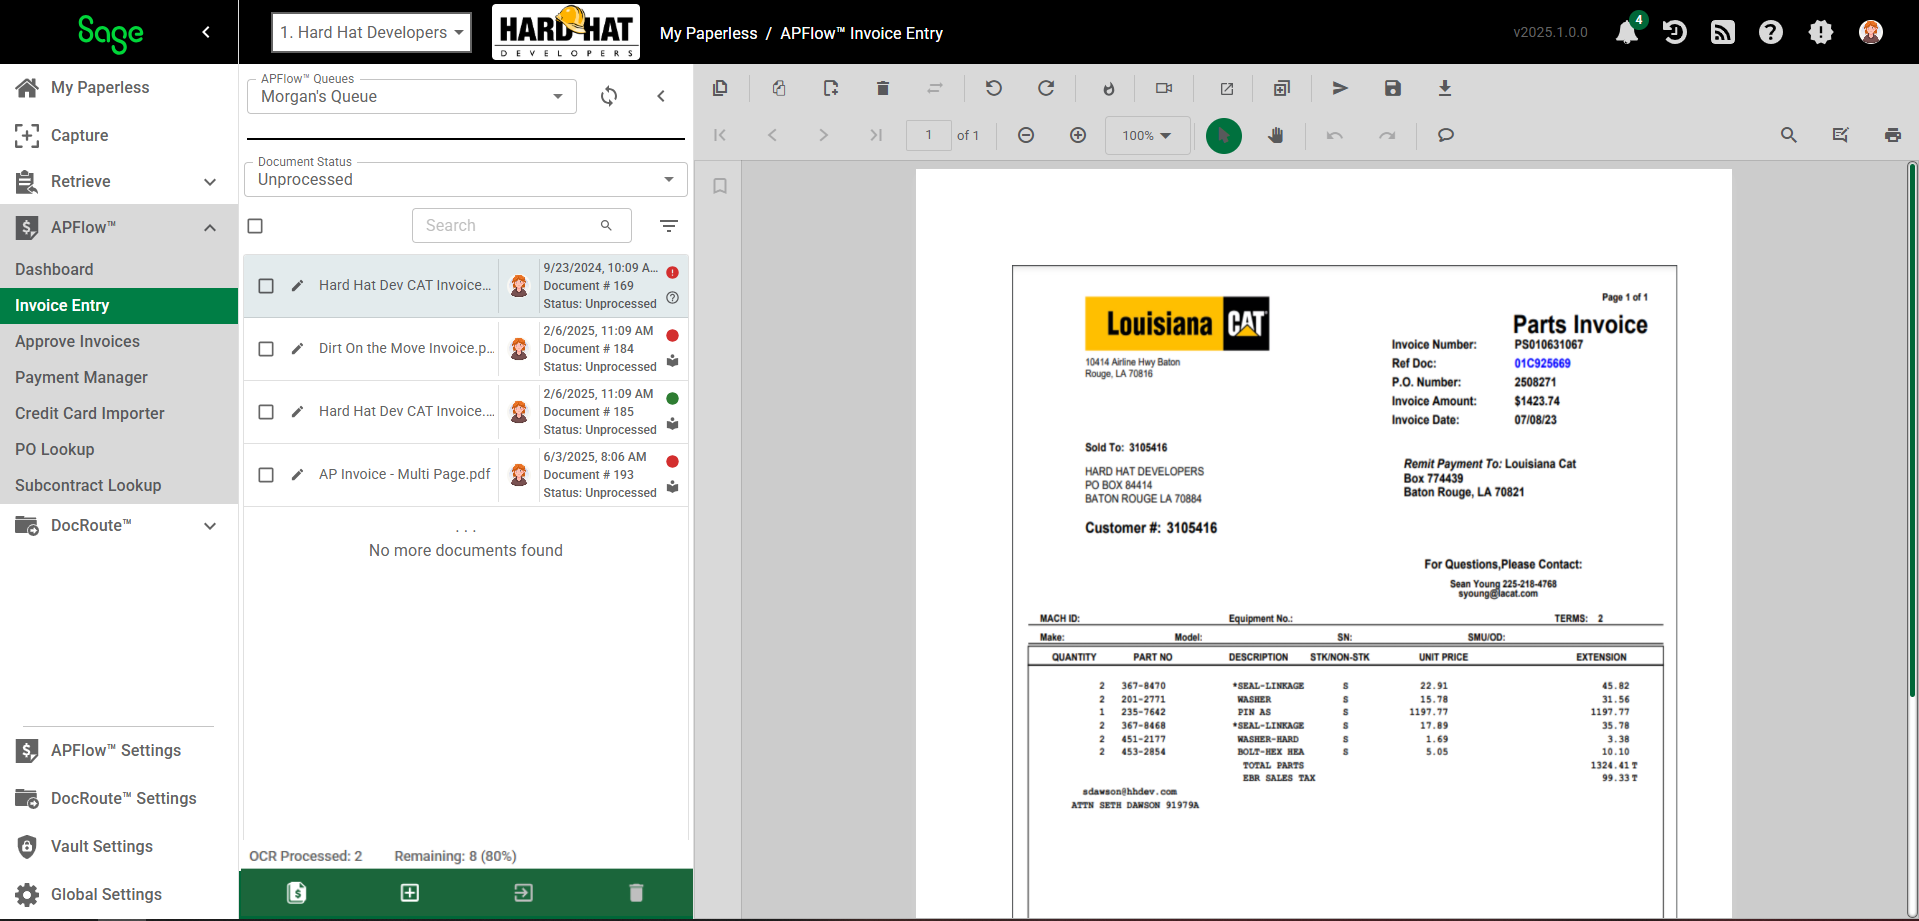Zoom out with the minus circle icon
The height and width of the screenshot is (921, 1919).
pyautogui.click(x=1026, y=135)
